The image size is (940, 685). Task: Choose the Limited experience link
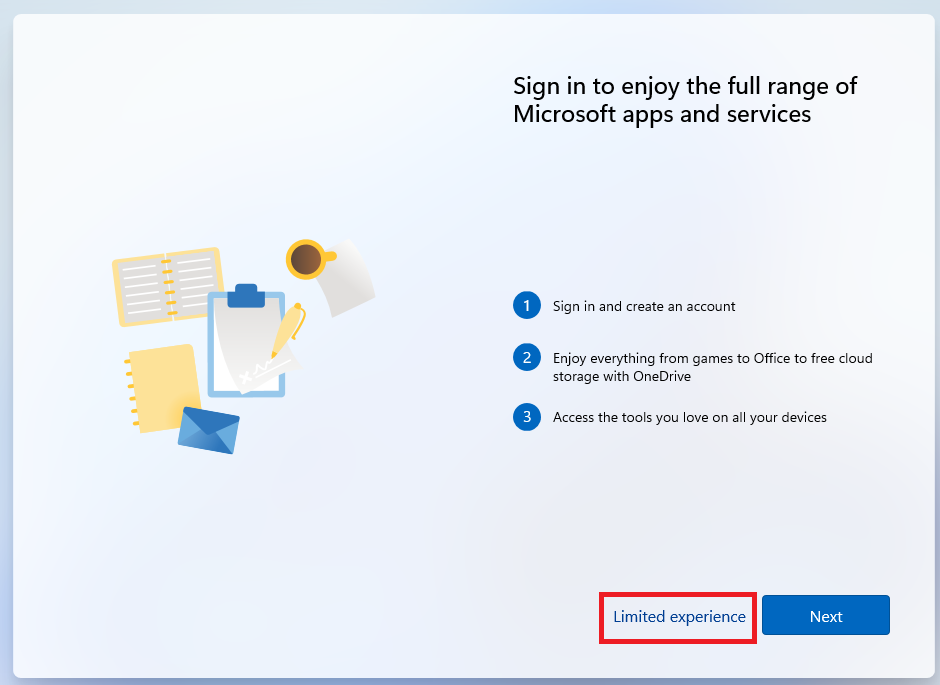[x=679, y=617]
